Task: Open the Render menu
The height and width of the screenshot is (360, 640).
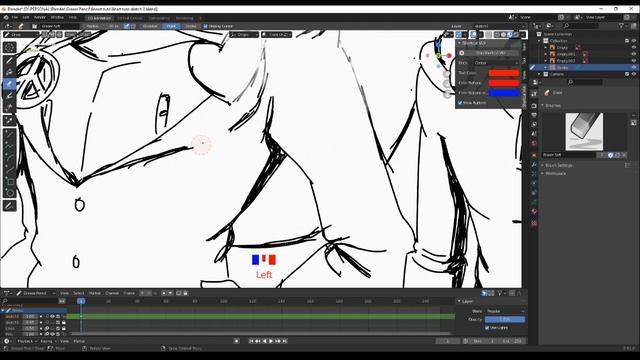Action: tap(40, 18)
